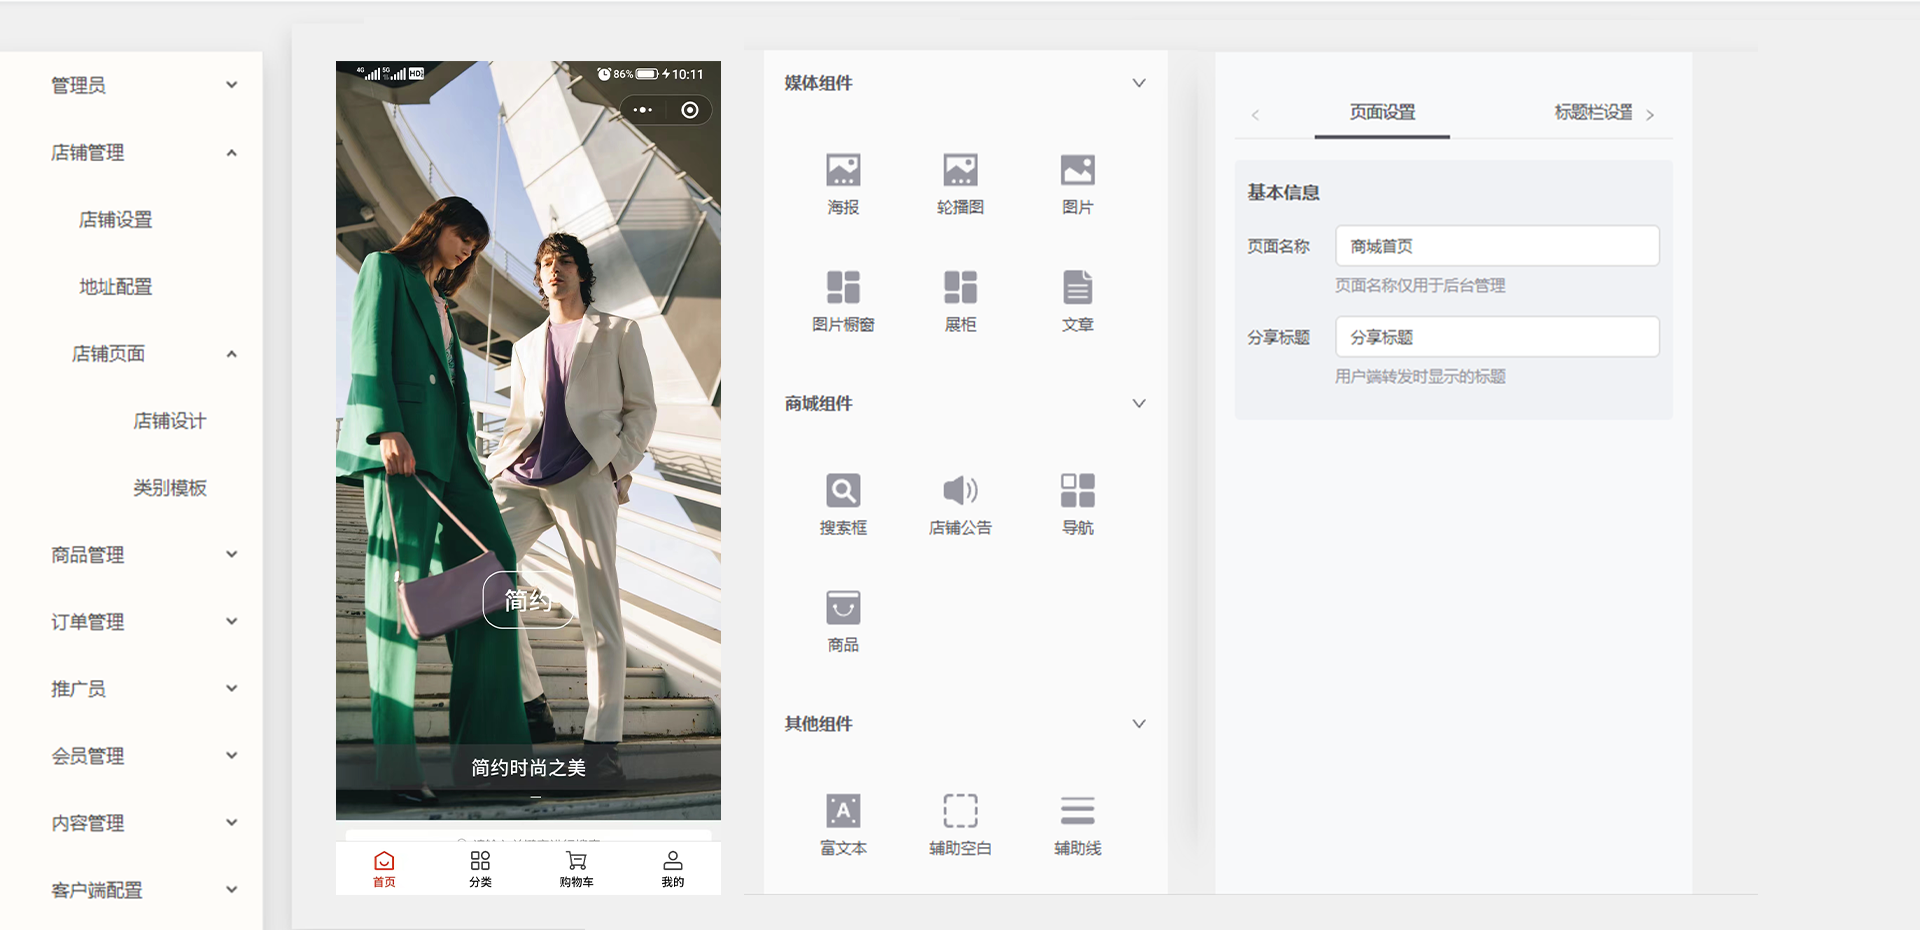Tap the 首页 home icon in preview
Screen dimensions: 1920x930
[384, 868]
